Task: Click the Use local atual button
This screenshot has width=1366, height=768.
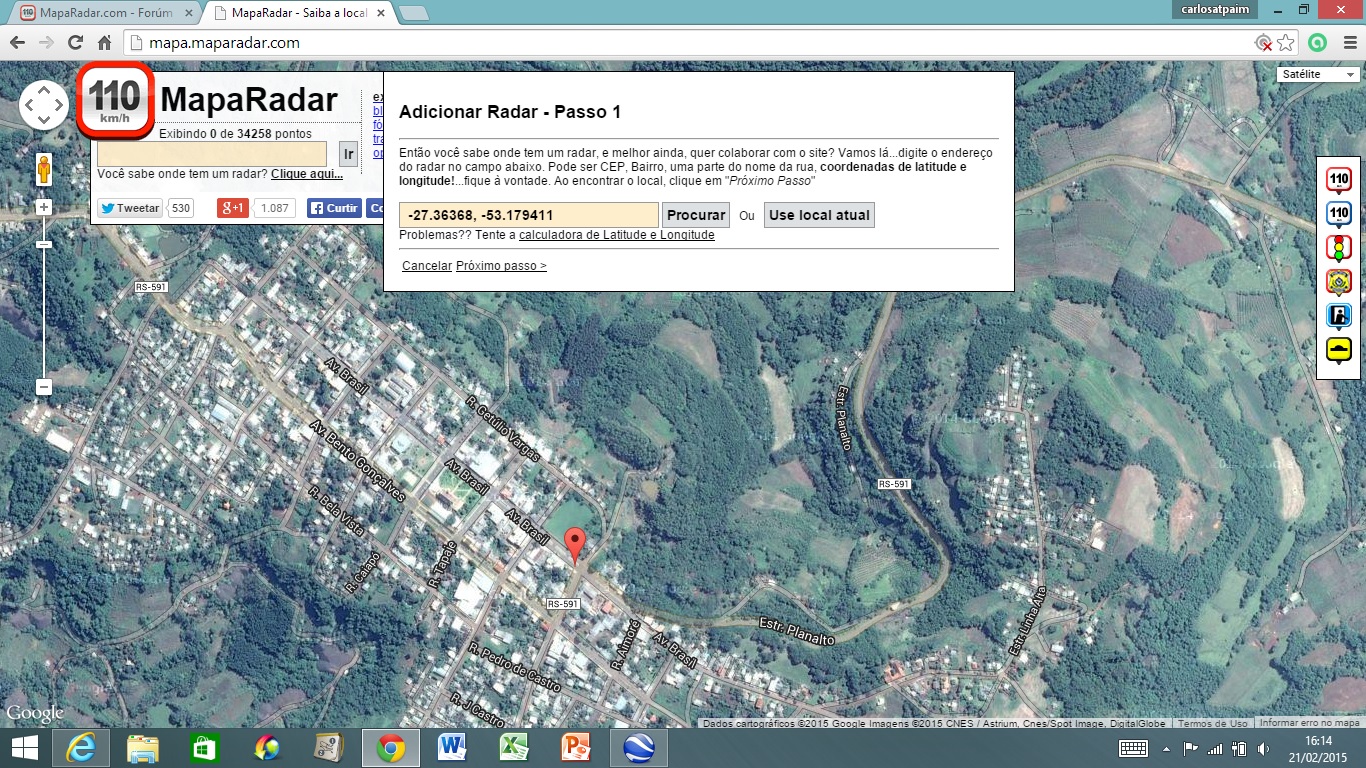Action: [819, 215]
